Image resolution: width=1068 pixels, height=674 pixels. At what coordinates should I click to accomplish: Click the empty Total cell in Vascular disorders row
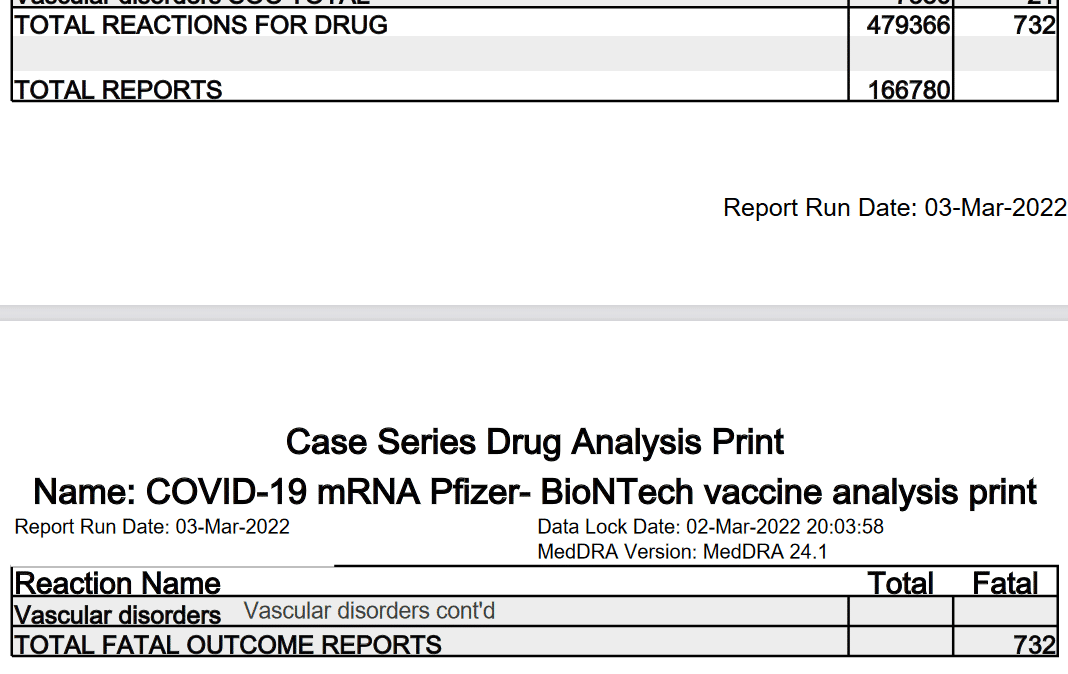click(900, 612)
